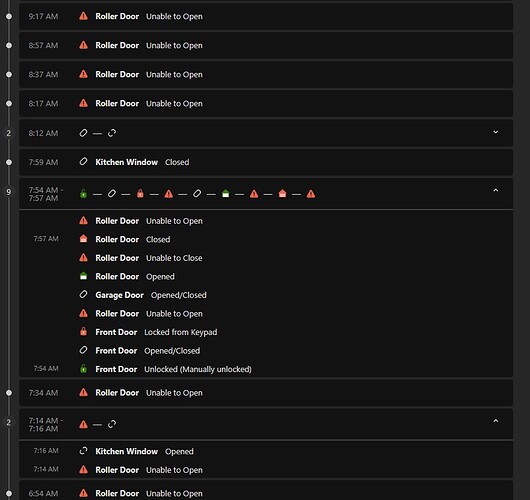Click 'Roller Door' label at 8:37 AM
This screenshot has width=530, height=500.
(x=117, y=74)
